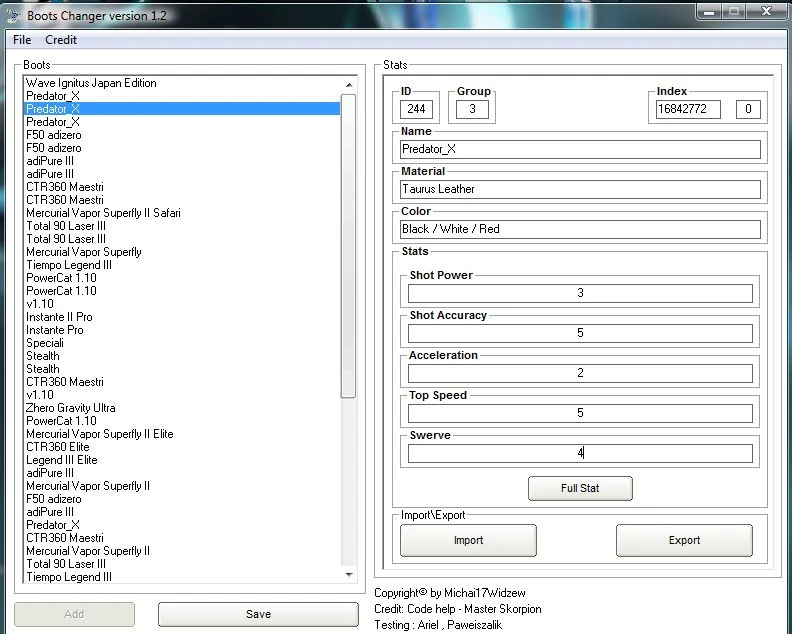
Task: Select the highlighted Predator_X list entry
Action: point(182,109)
